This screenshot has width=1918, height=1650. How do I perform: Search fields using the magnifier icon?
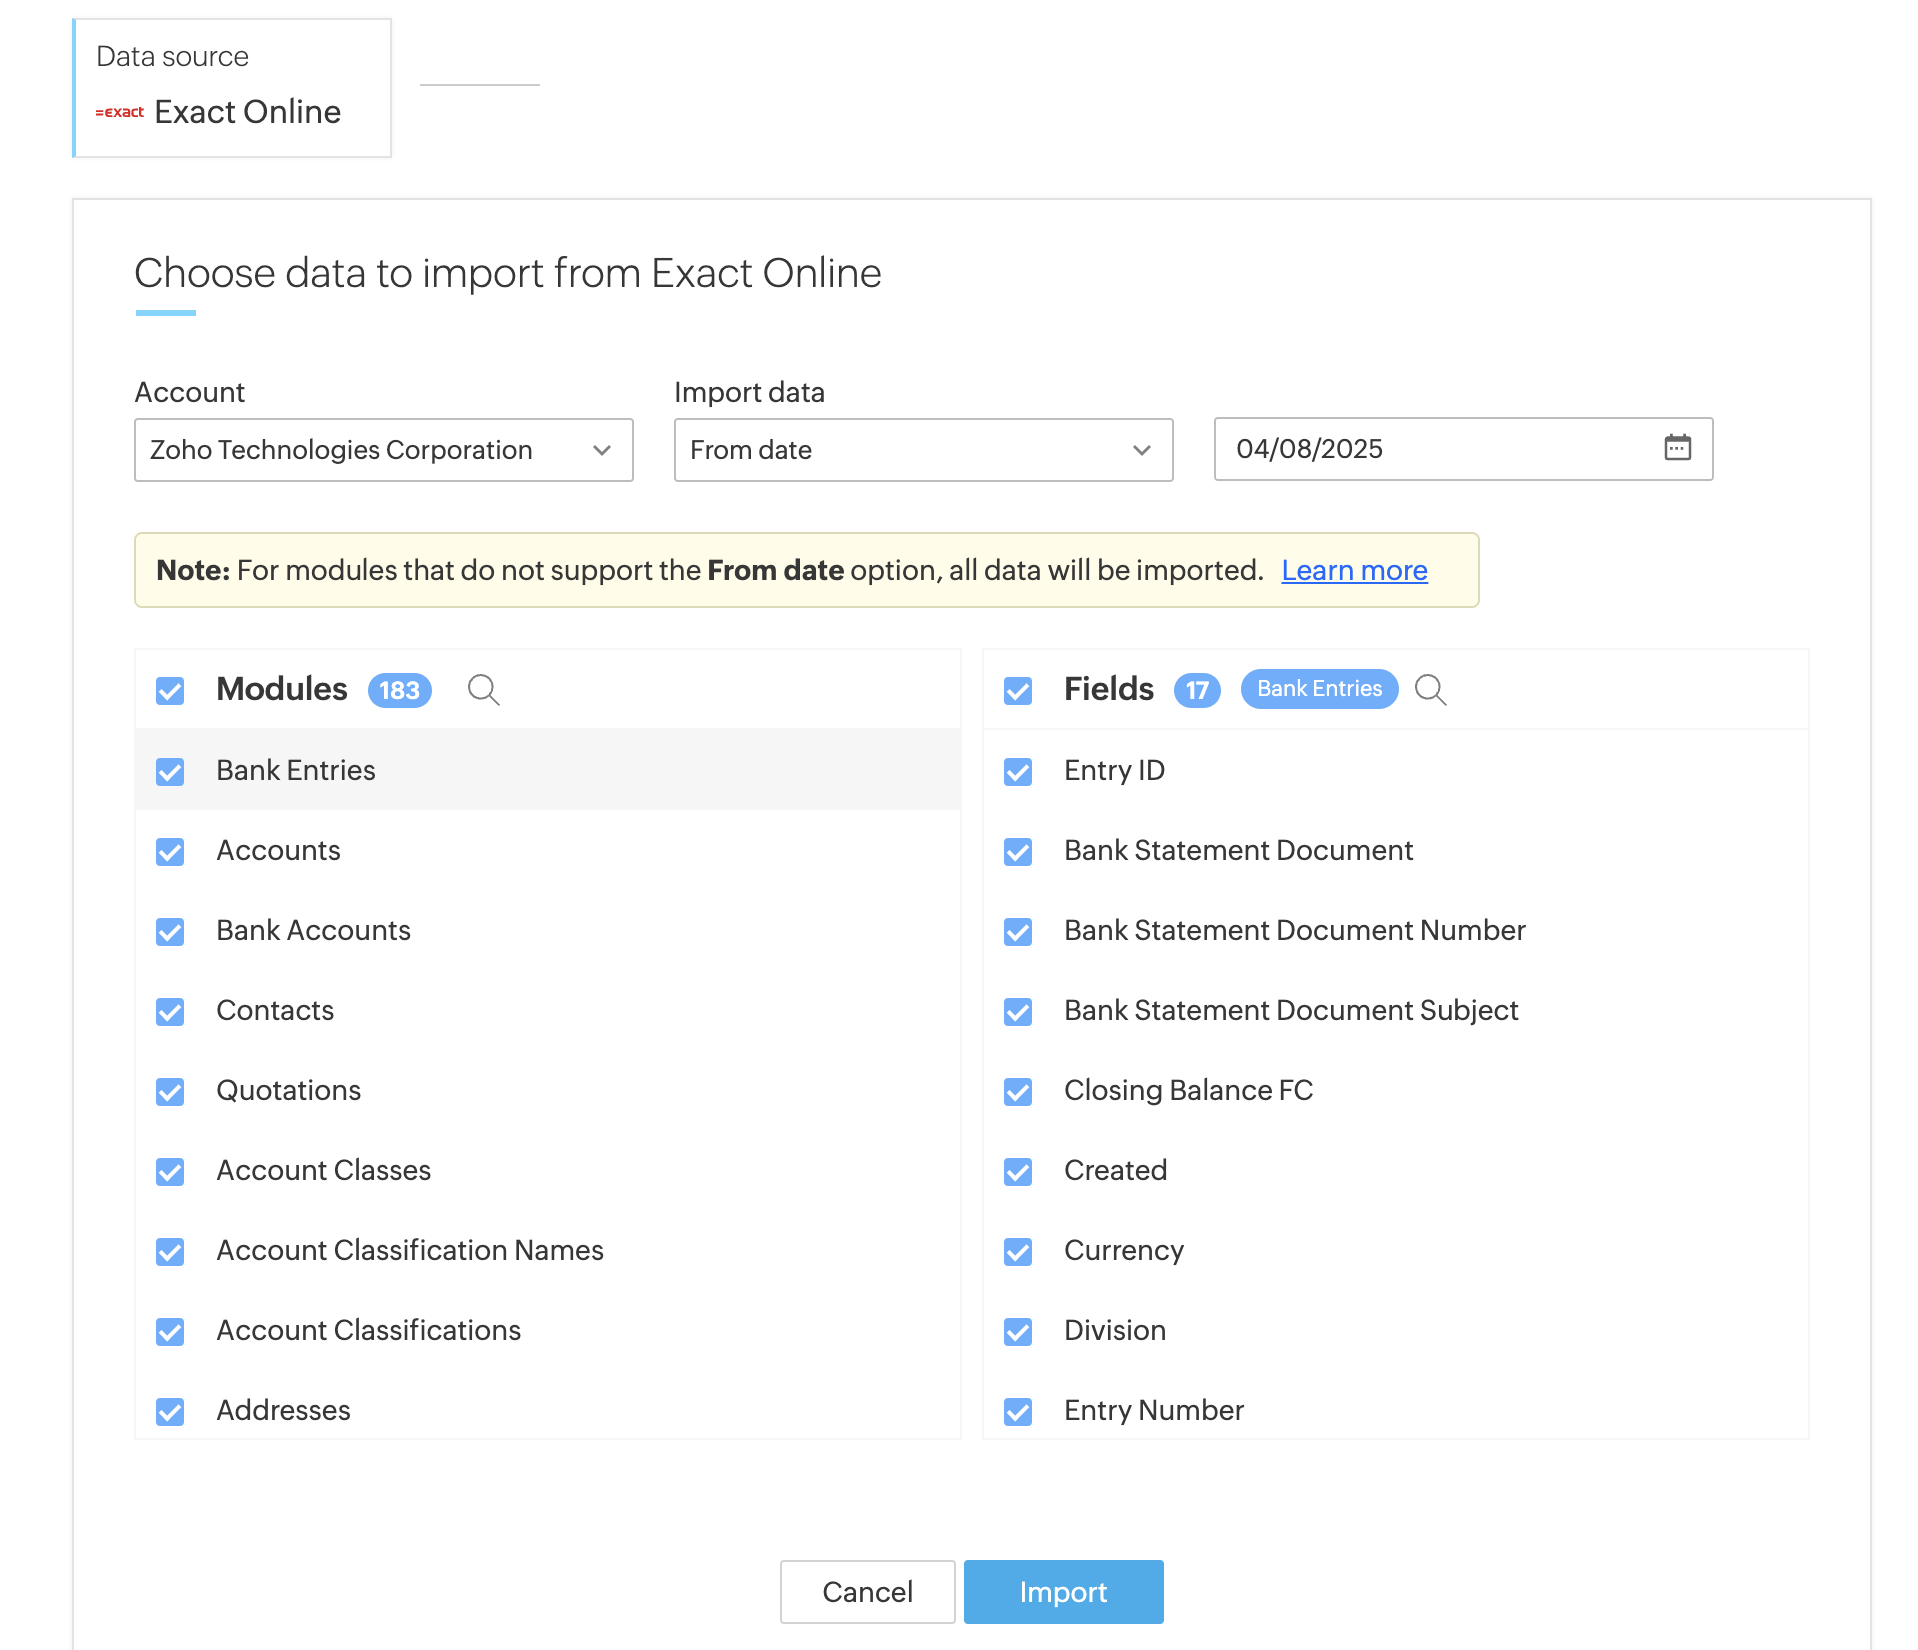click(x=1430, y=690)
